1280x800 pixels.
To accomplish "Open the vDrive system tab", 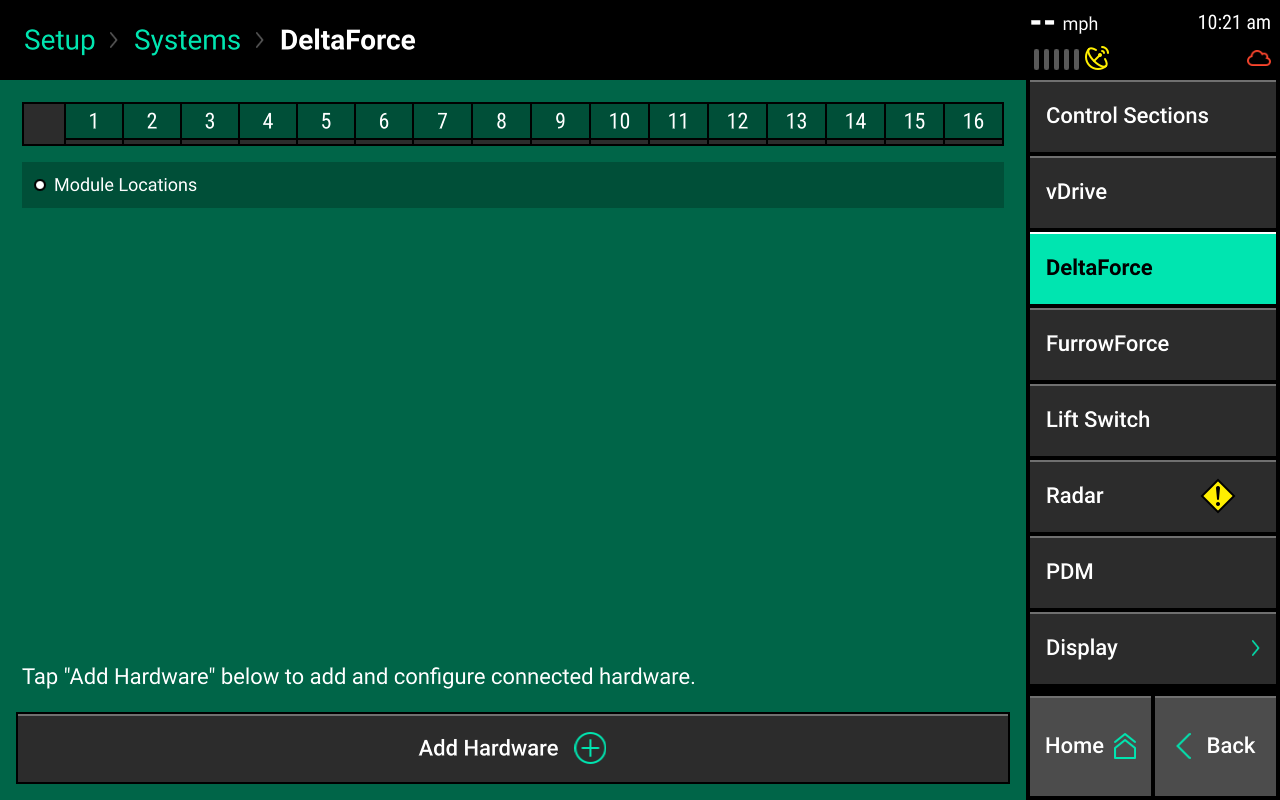I will [1153, 192].
